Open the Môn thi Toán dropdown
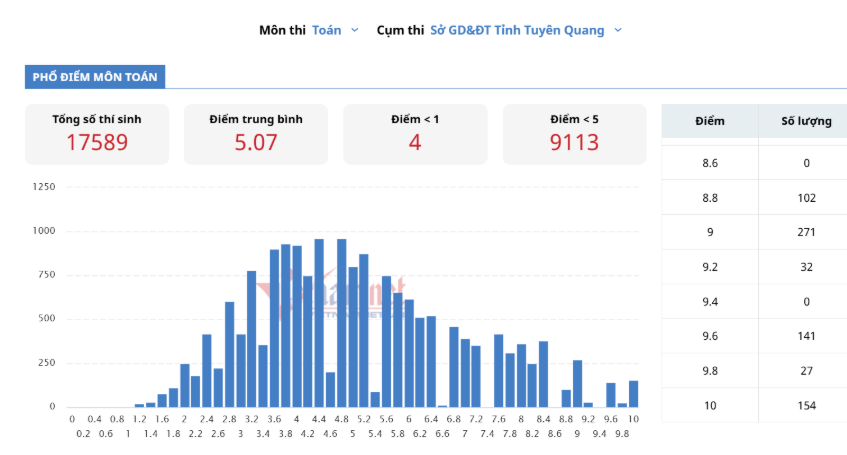Viewport: 847px width, 455px height. coord(335,30)
